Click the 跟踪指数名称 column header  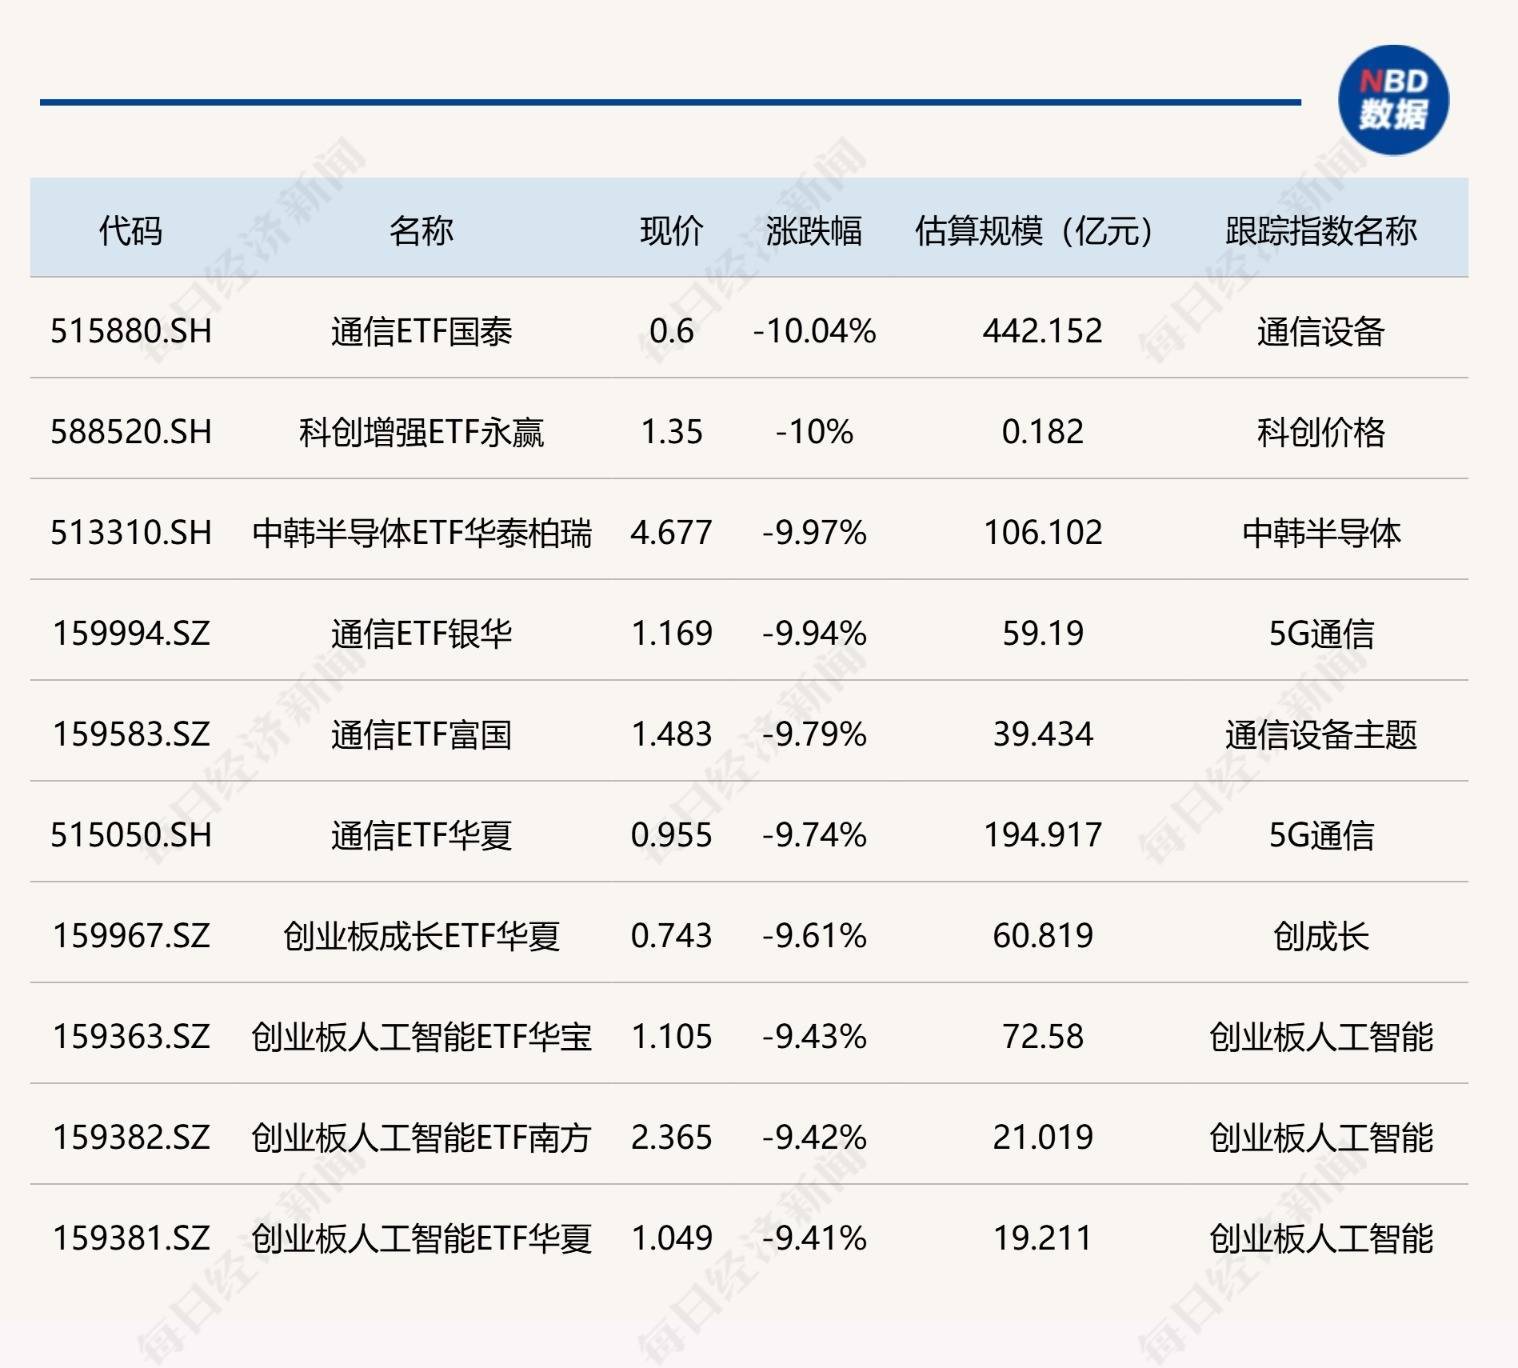(1321, 231)
